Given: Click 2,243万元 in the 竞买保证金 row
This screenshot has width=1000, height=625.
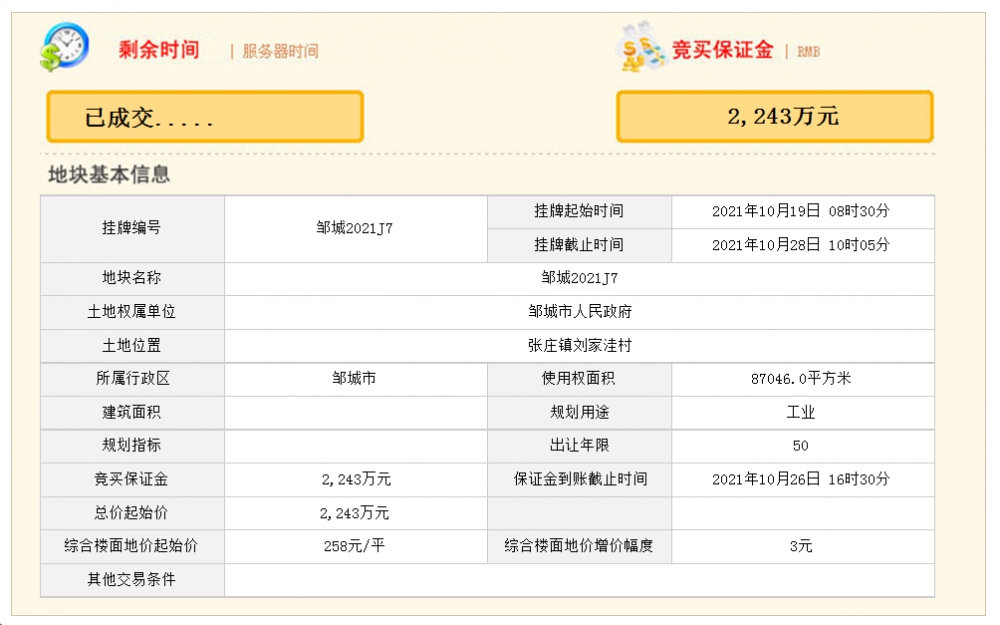Looking at the screenshot, I should [x=356, y=480].
